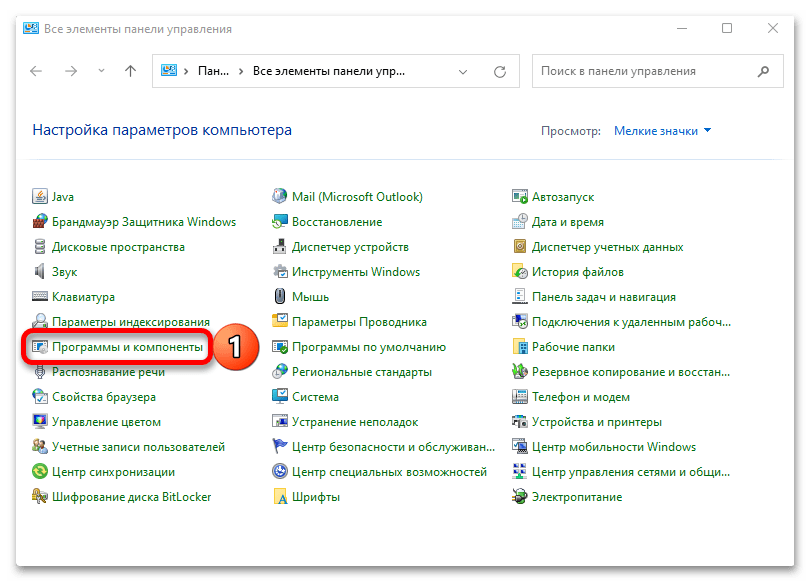Open Центр управления сетями link

coord(631,471)
